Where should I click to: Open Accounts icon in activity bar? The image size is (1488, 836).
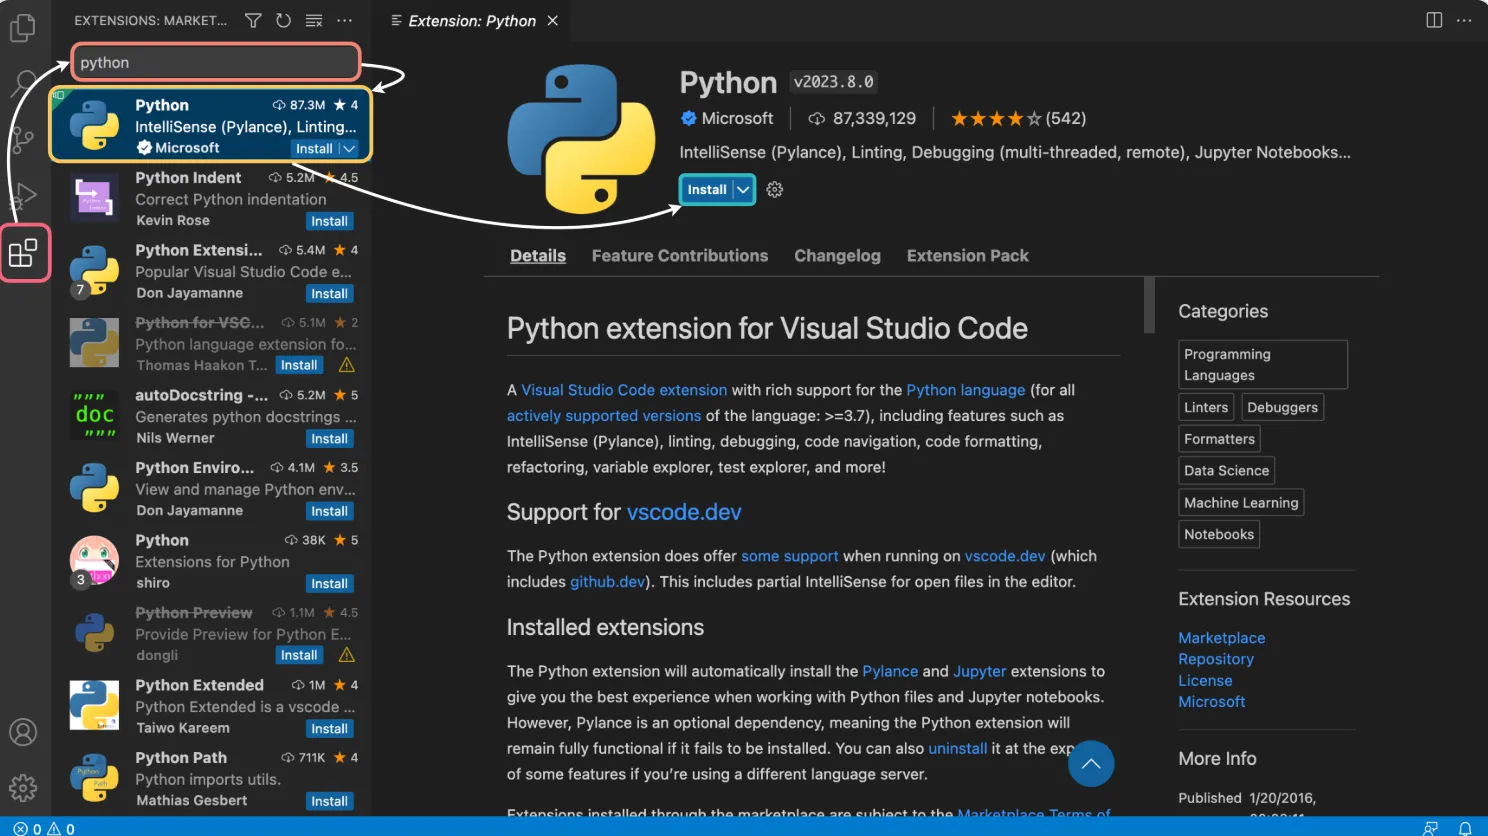coord(23,732)
